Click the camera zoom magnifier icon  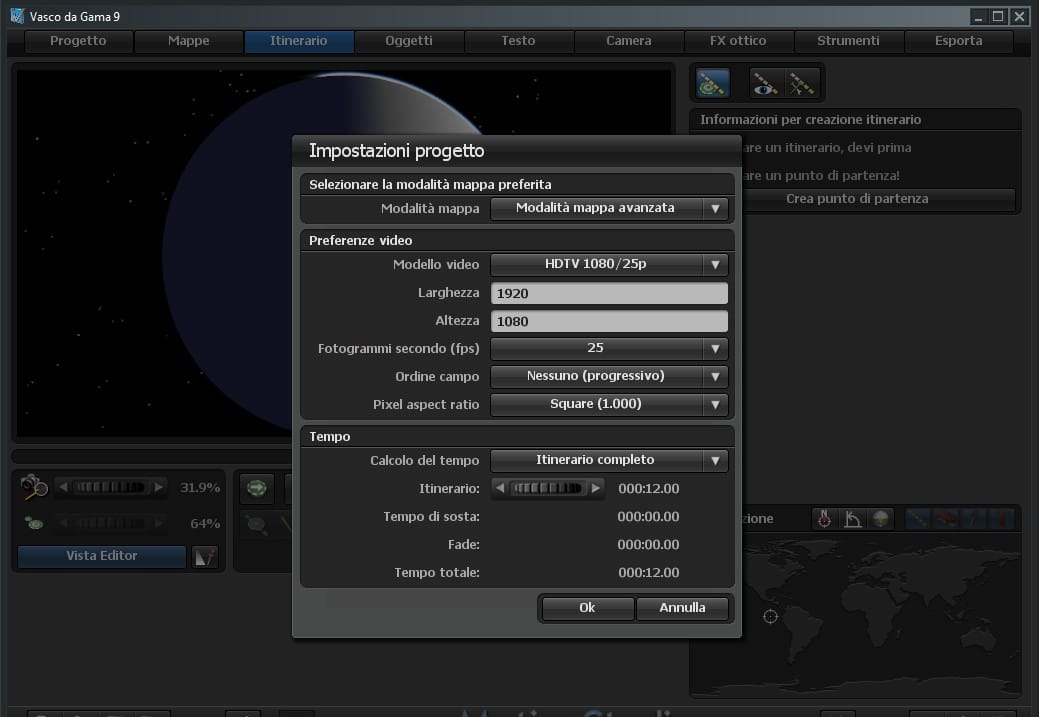34,487
